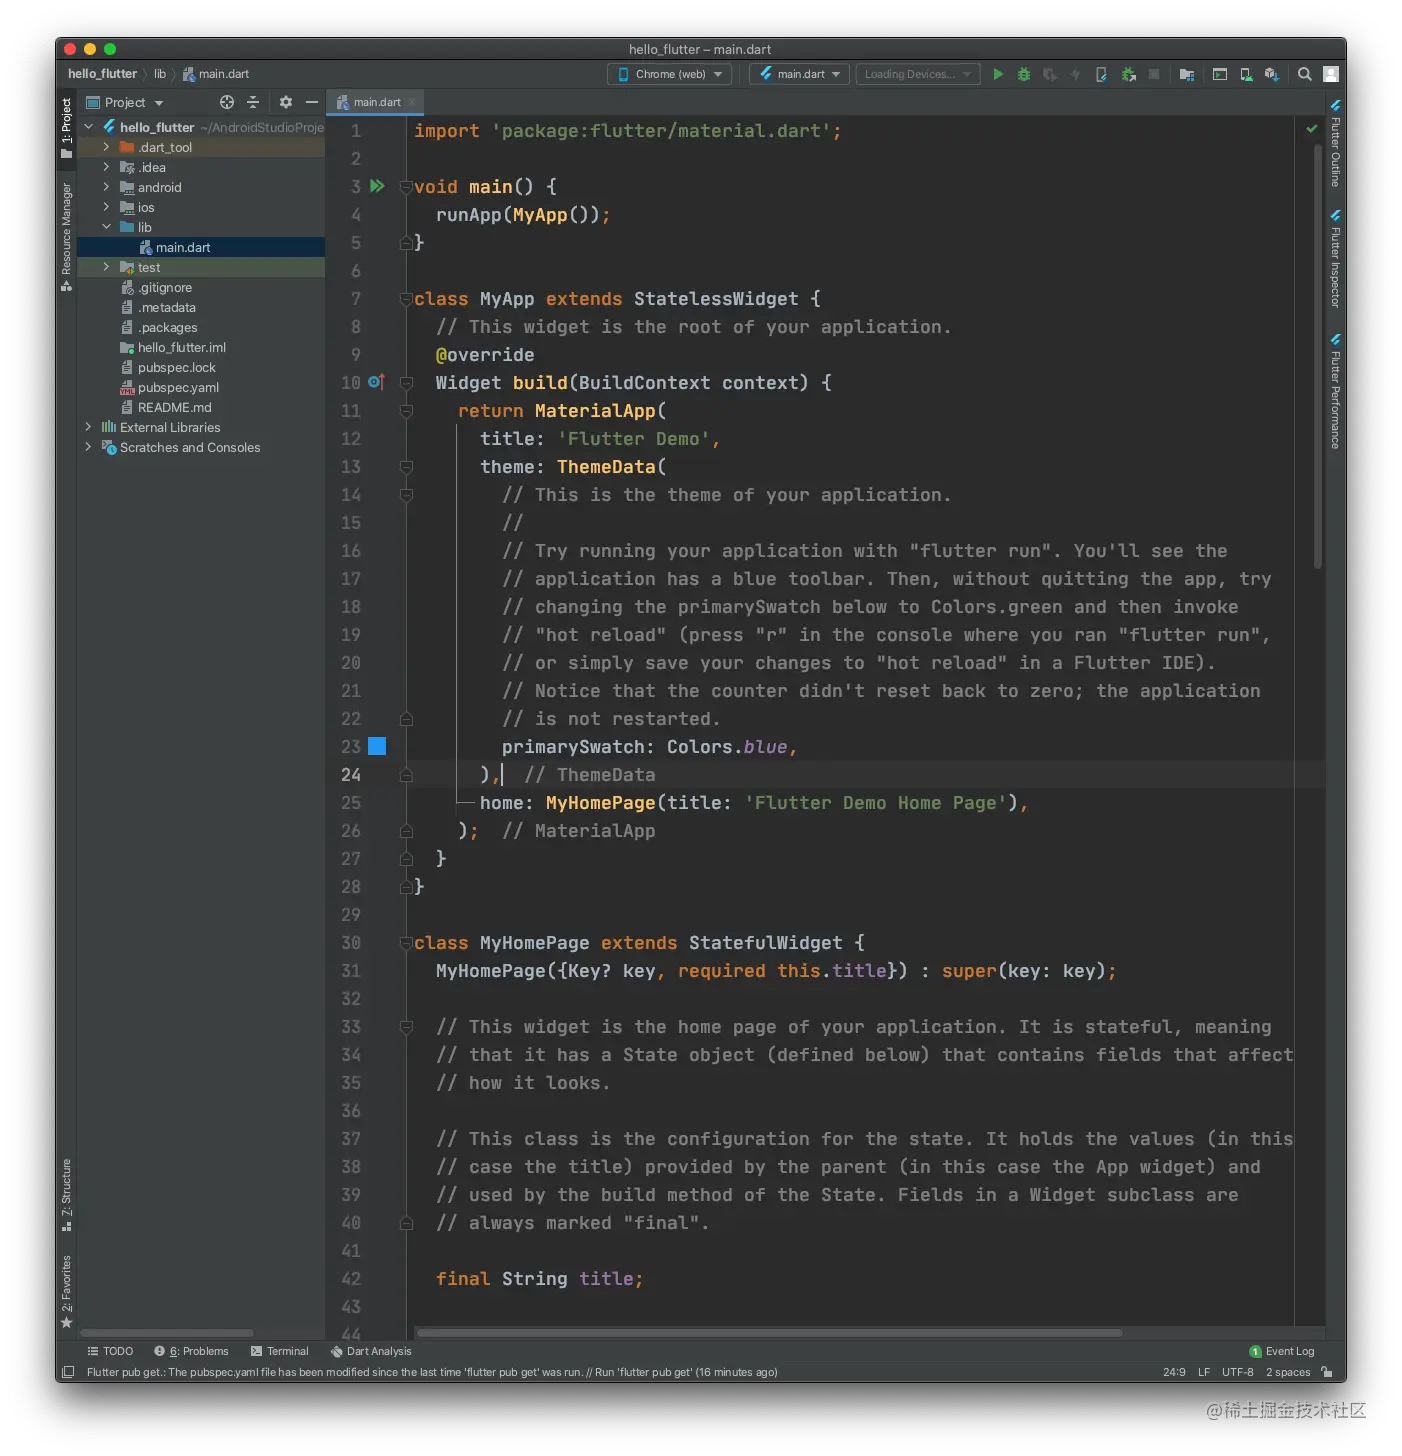Open the Loading Devices dropdown
1402x1456 pixels.
tap(918, 74)
